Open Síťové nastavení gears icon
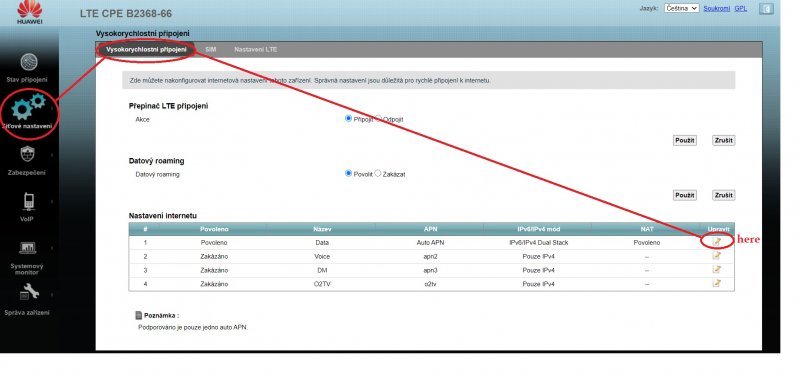Screen dimensions: 800x378 [x=29, y=106]
